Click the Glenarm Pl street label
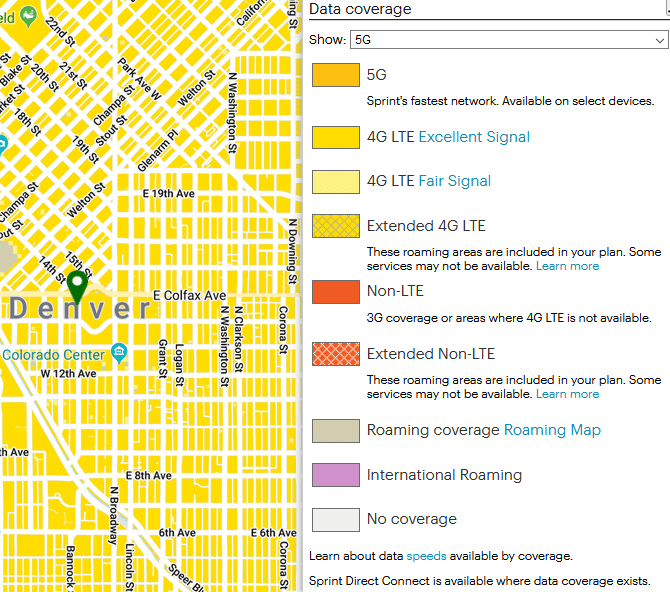The image size is (670, 592). (157, 150)
